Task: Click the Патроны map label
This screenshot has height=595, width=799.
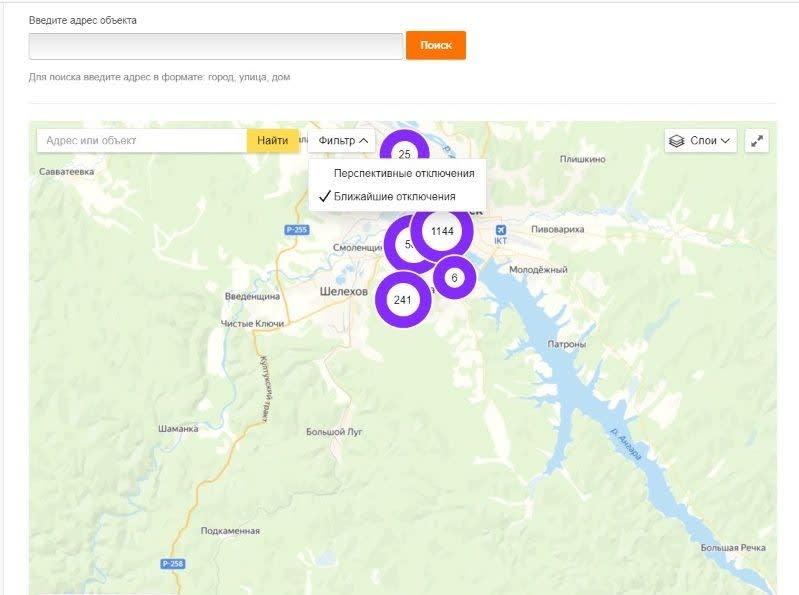Action: (x=567, y=344)
